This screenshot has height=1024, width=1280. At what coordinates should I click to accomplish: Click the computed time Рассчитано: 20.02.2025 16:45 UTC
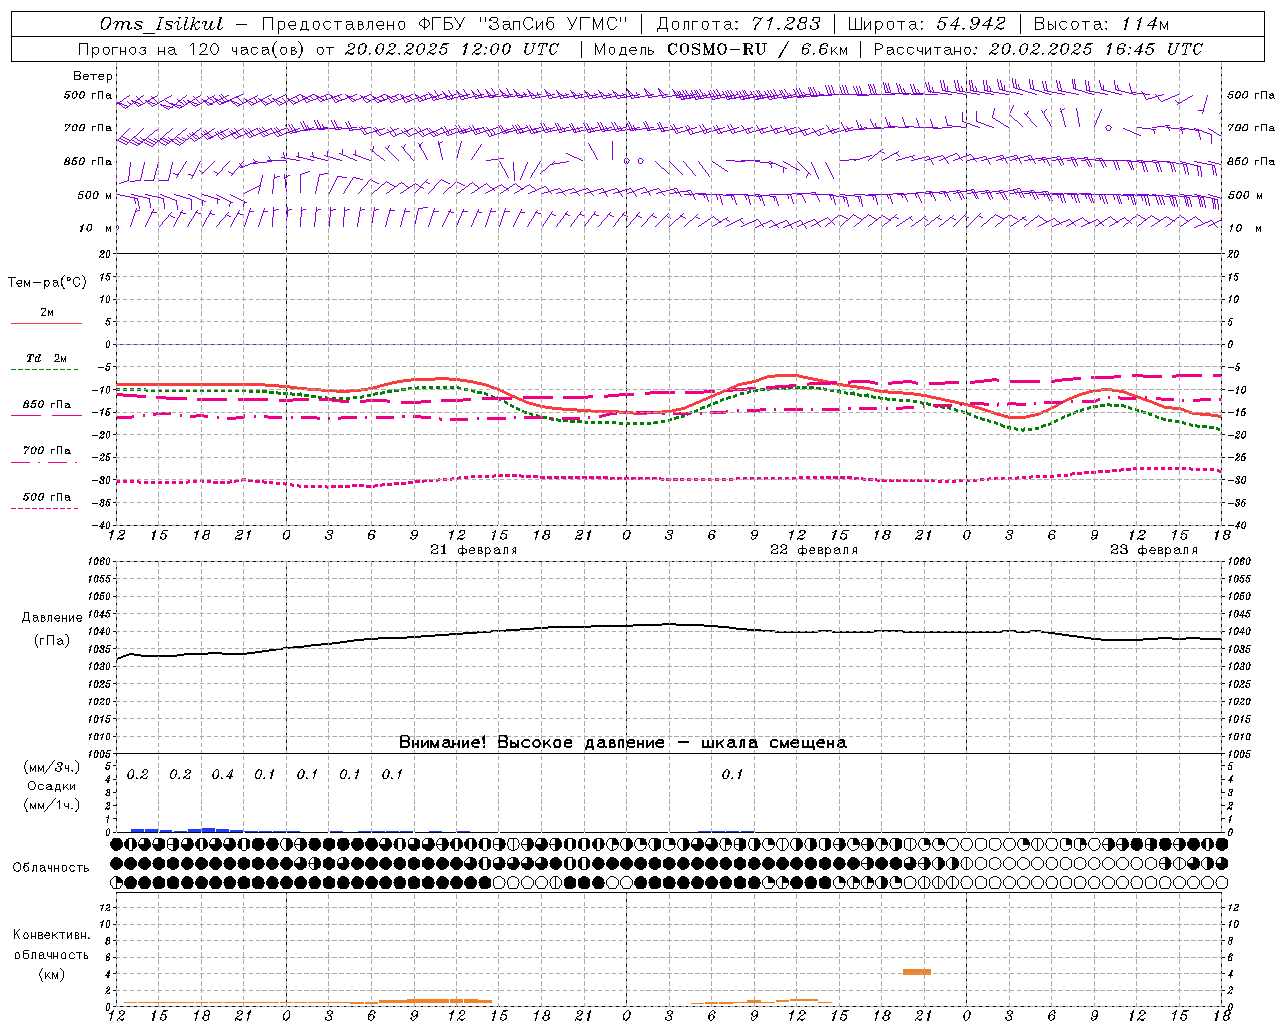click(1038, 49)
